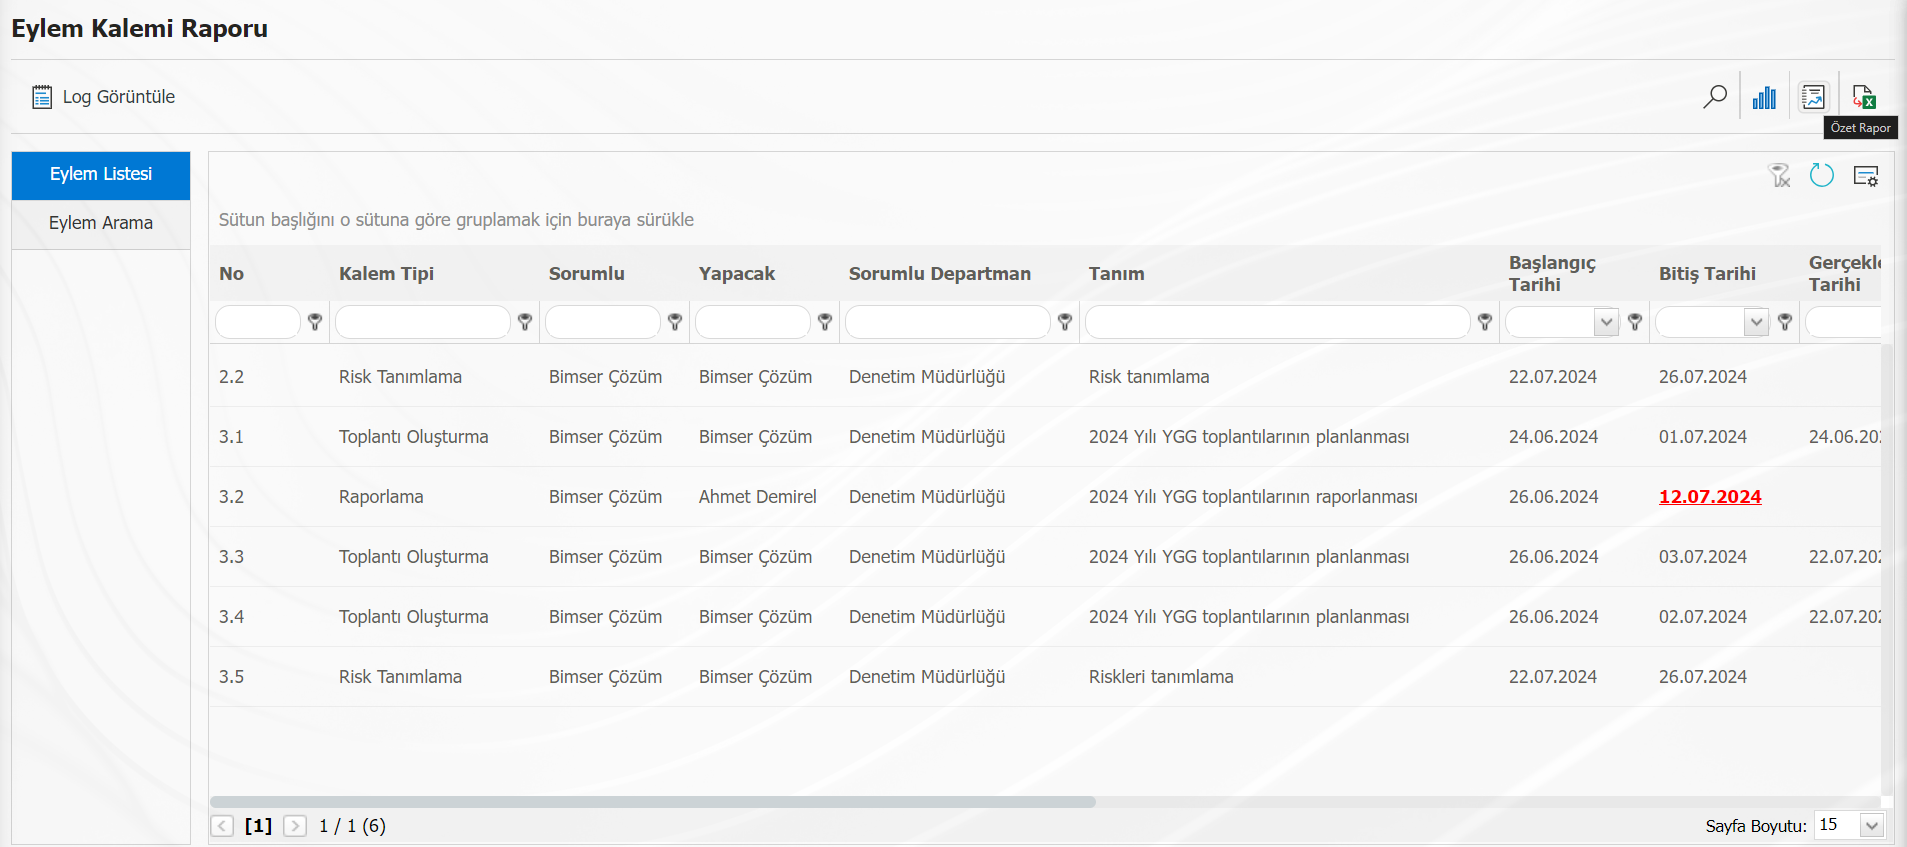Image resolution: width=1907 pixels, height=847 pixels.
Task: Open the Sayfa Boyutu page size dropdown
Action: (x=1871, y=825)
